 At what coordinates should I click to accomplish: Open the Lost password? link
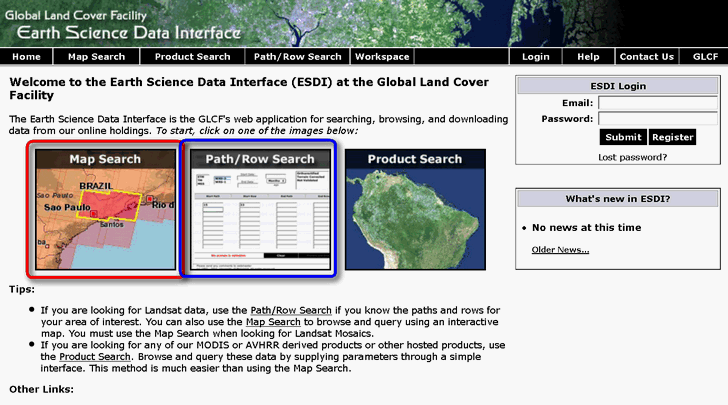pos(632,157)
